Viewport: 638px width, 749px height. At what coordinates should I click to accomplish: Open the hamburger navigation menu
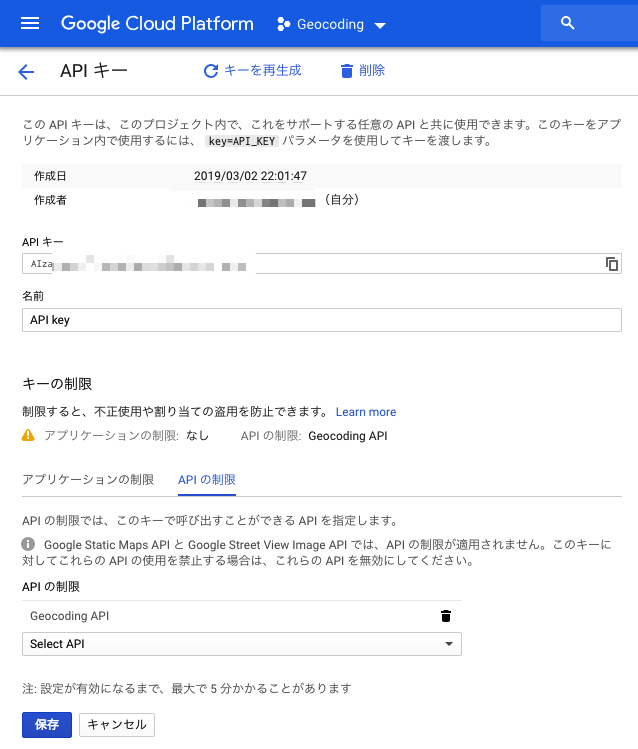pos(30,23)
